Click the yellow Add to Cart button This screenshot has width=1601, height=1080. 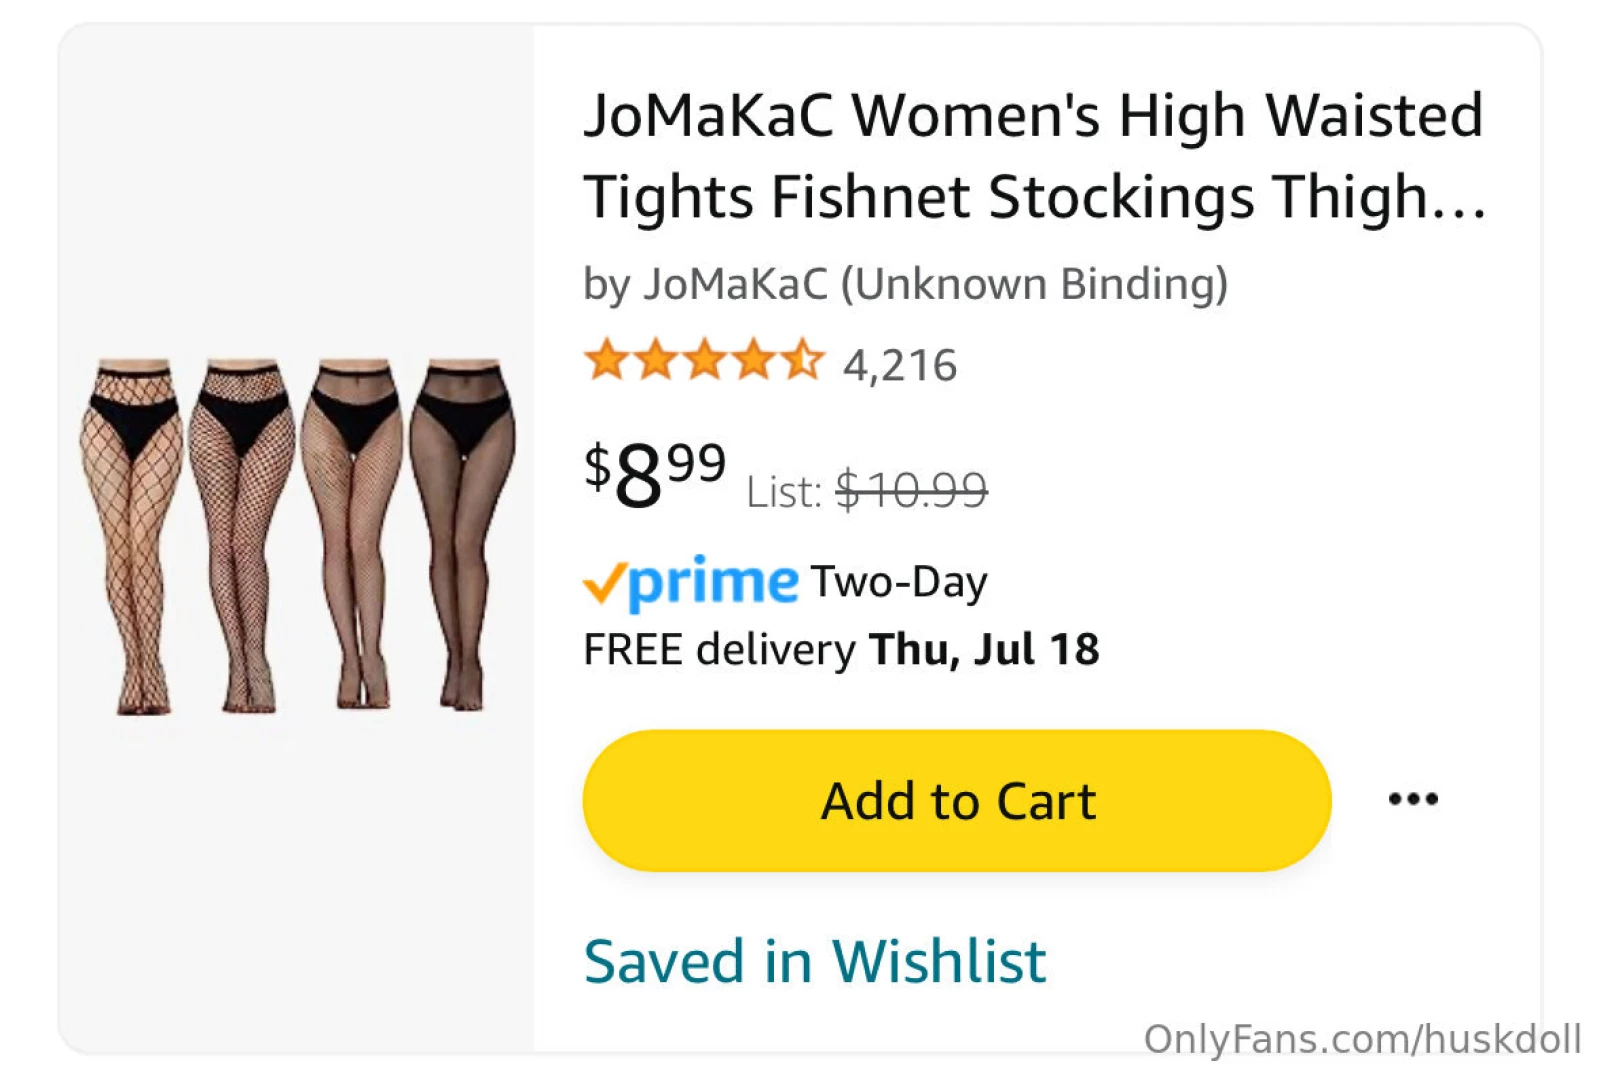pos(956,800)
